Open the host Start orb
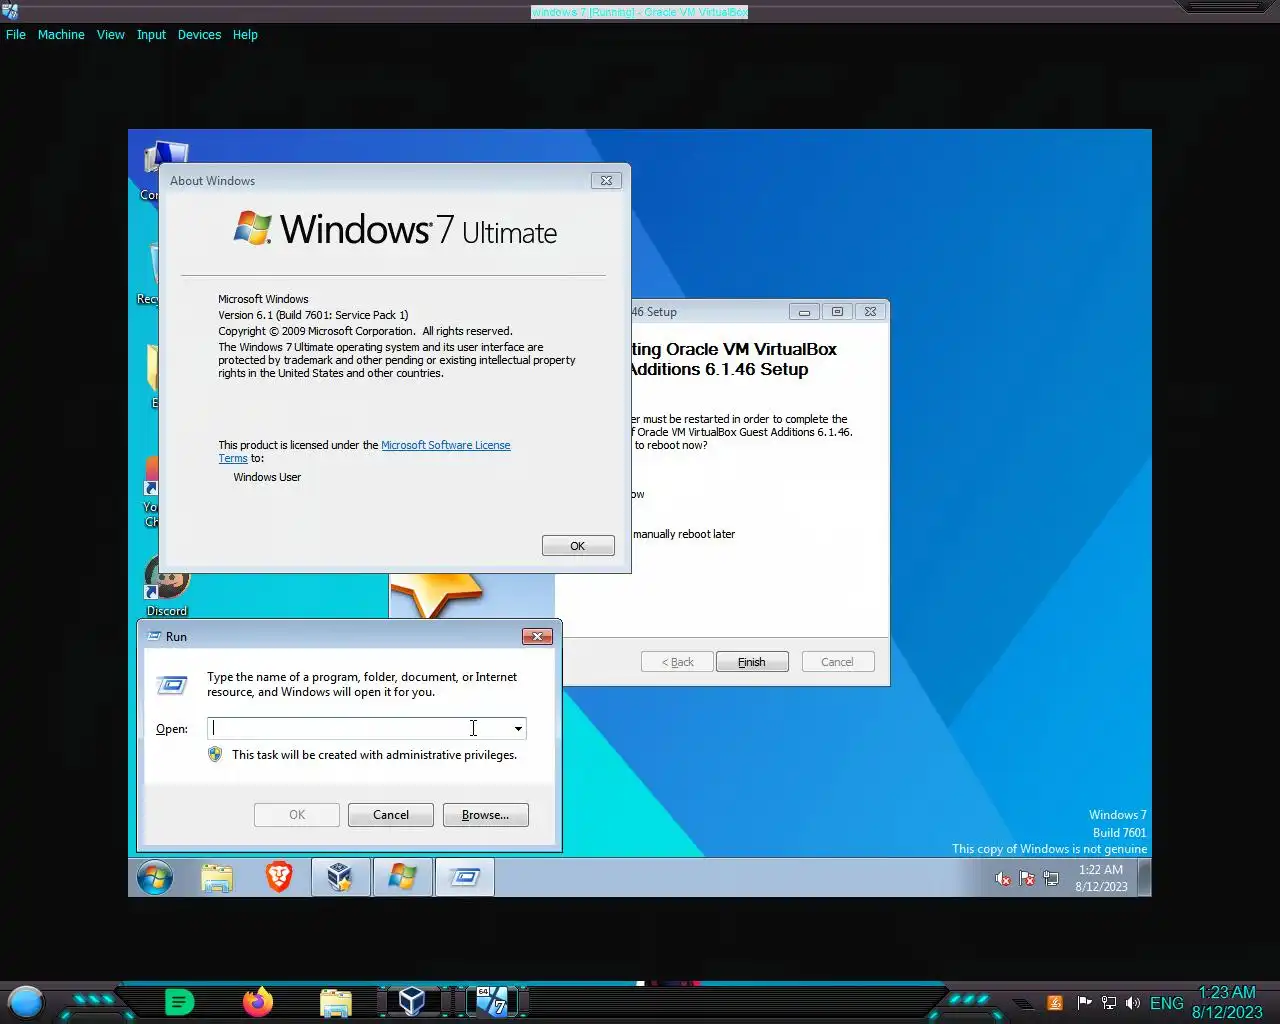The height and width of the screenshot is (1024, 1280). tap(26, 1002)
